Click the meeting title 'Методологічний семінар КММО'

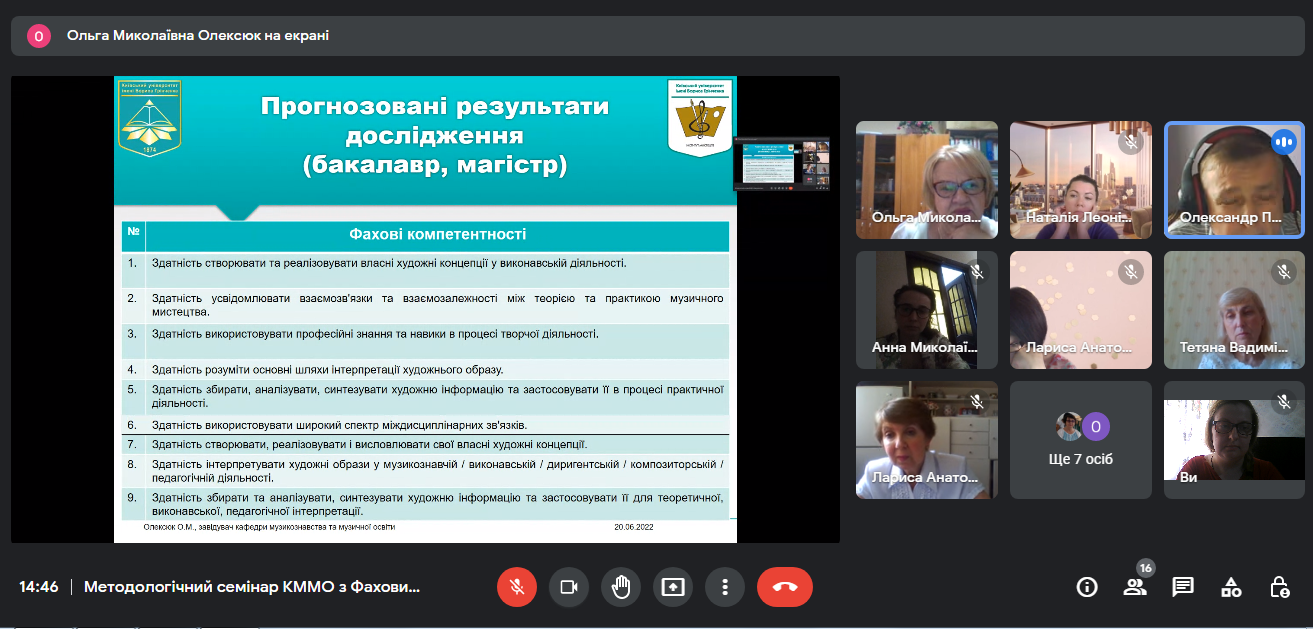click(252, 587)
